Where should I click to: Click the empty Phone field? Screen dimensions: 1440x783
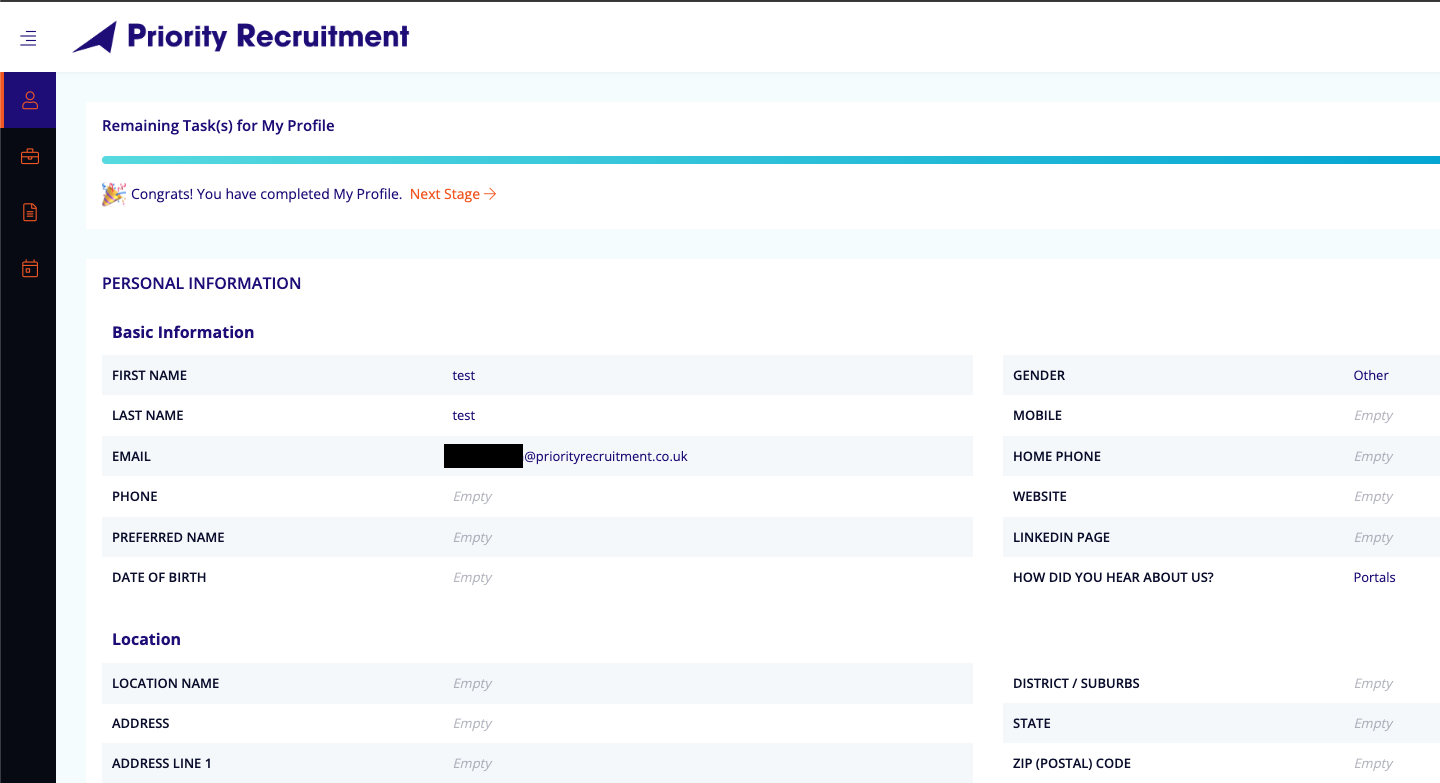click(472, 496)
